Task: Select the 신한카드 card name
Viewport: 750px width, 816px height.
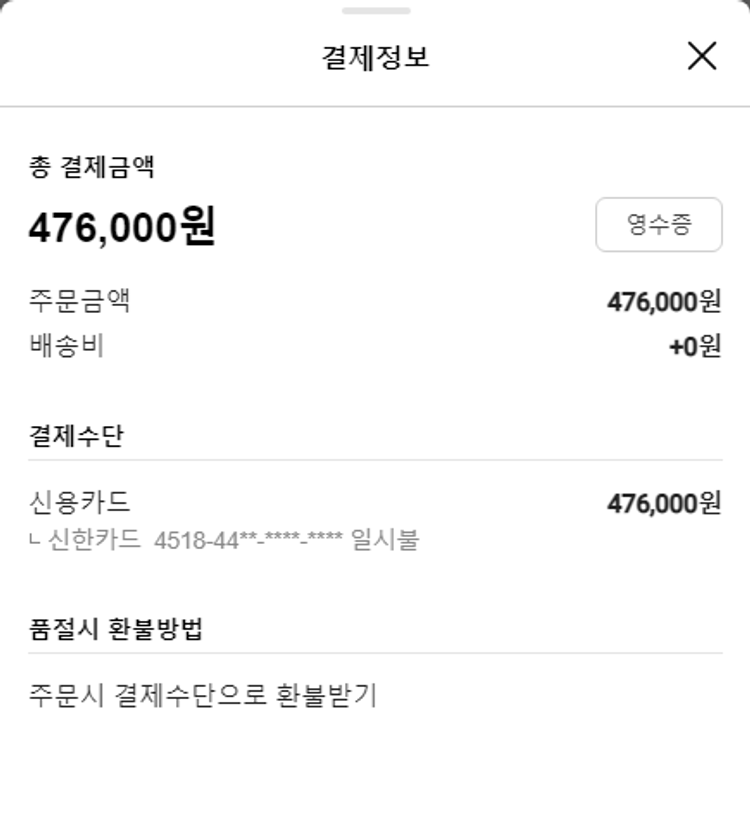Action: [x=95, y=541]
